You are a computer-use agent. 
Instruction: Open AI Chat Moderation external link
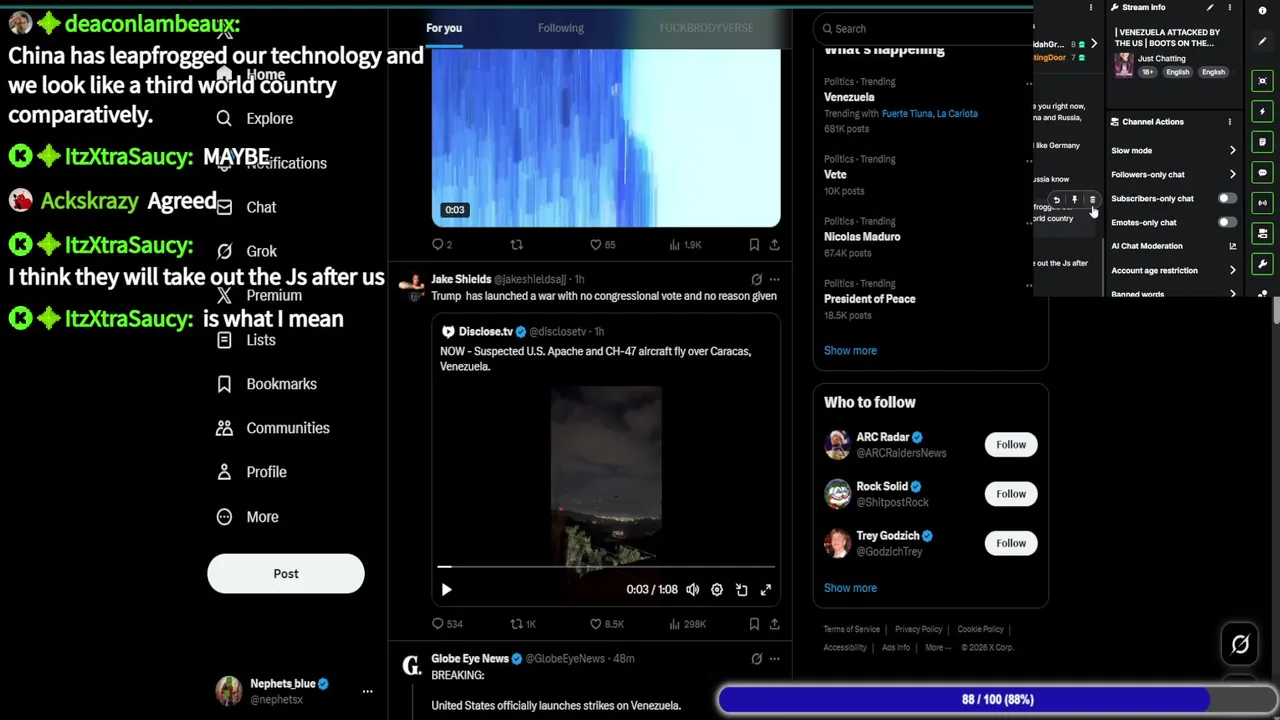1232,246
